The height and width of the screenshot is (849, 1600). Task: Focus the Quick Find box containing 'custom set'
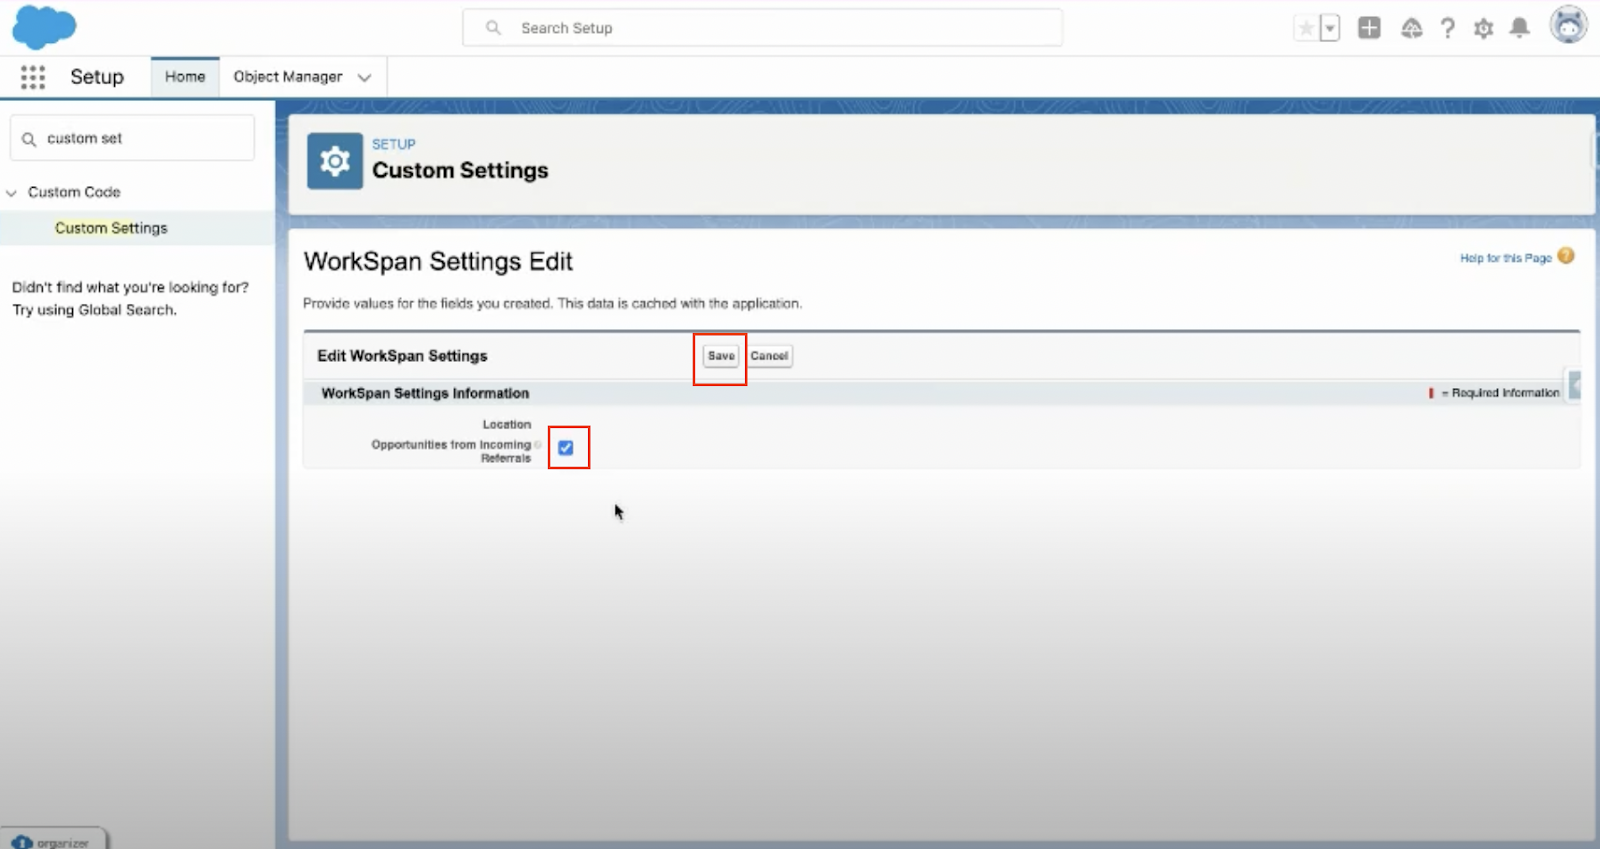132,138
